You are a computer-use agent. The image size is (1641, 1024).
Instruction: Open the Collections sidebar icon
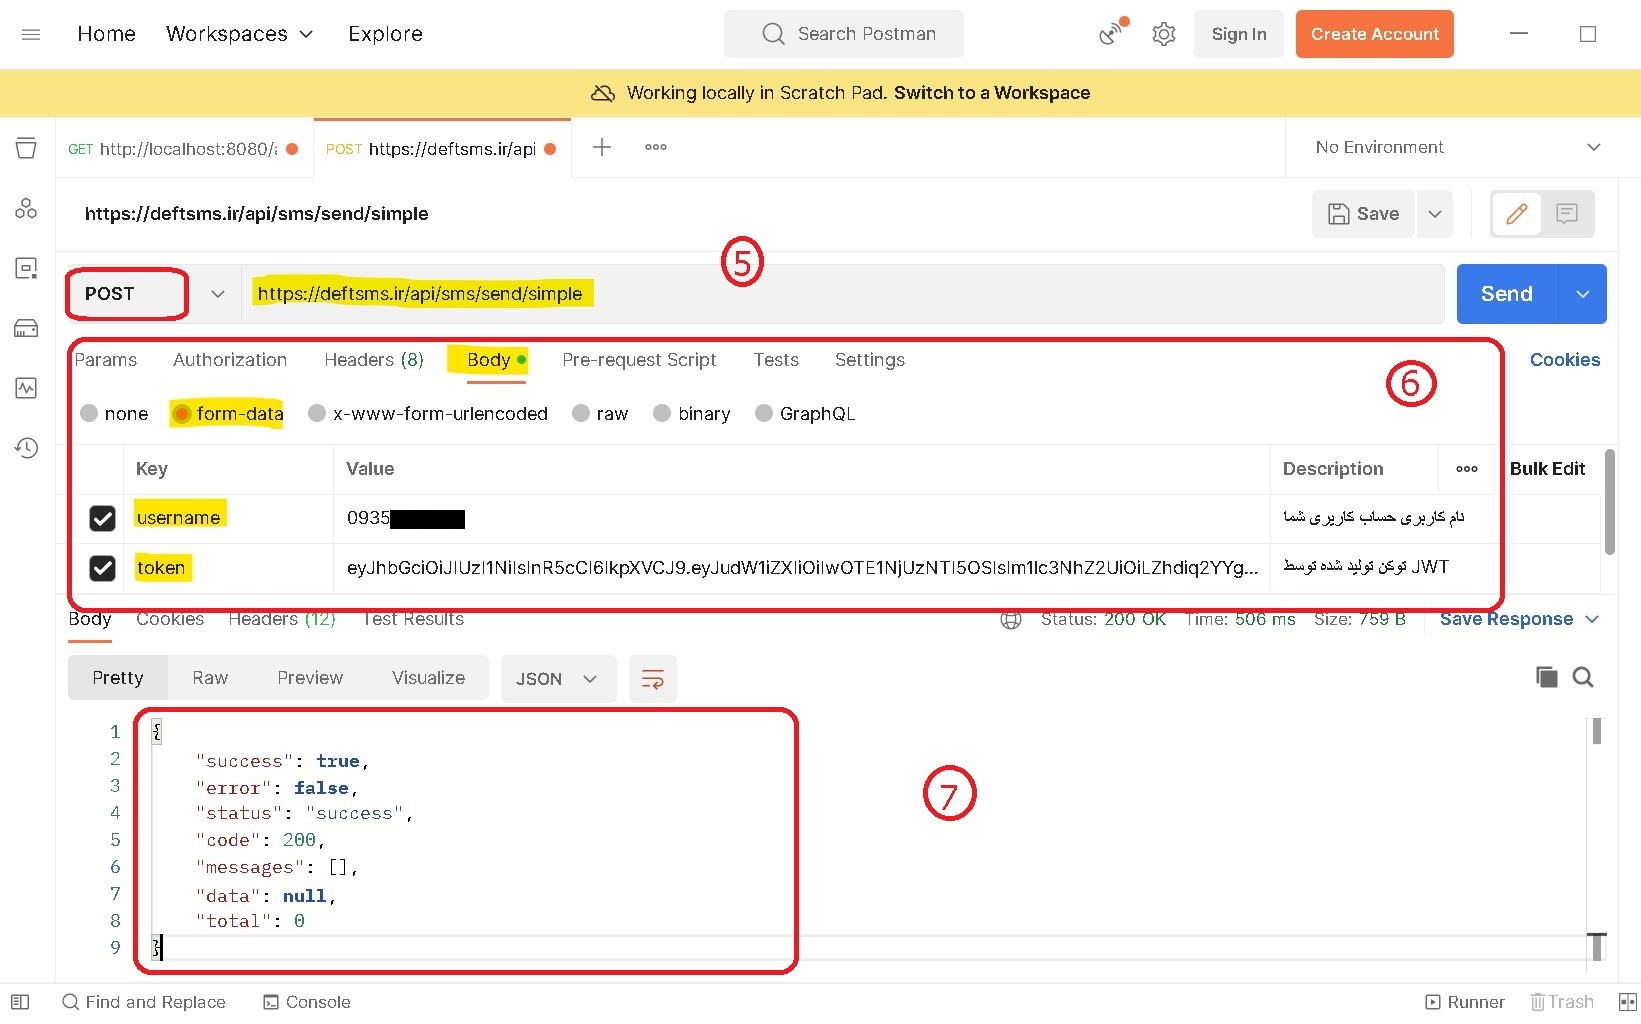(26, 148)
